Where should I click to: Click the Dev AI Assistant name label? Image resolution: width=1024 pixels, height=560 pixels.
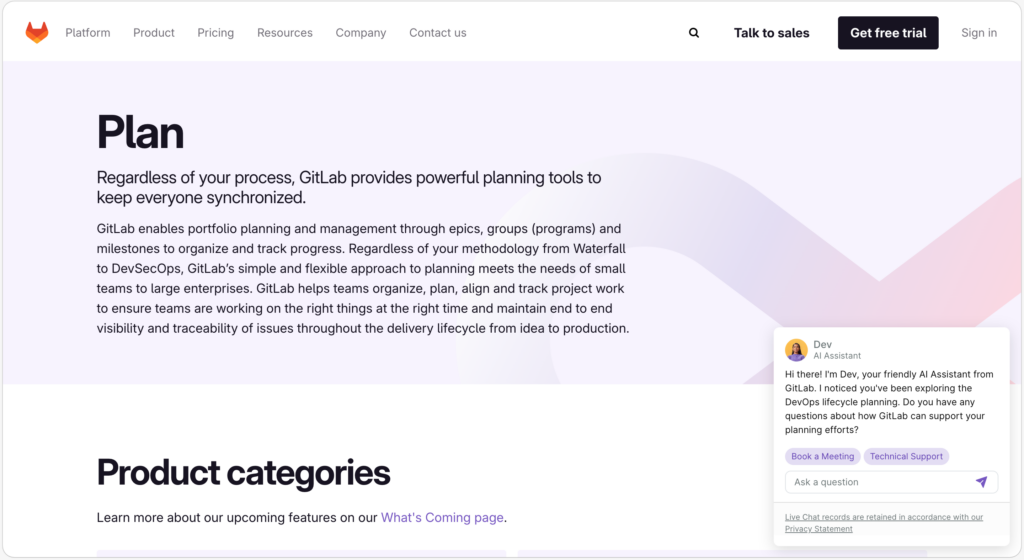823,344
